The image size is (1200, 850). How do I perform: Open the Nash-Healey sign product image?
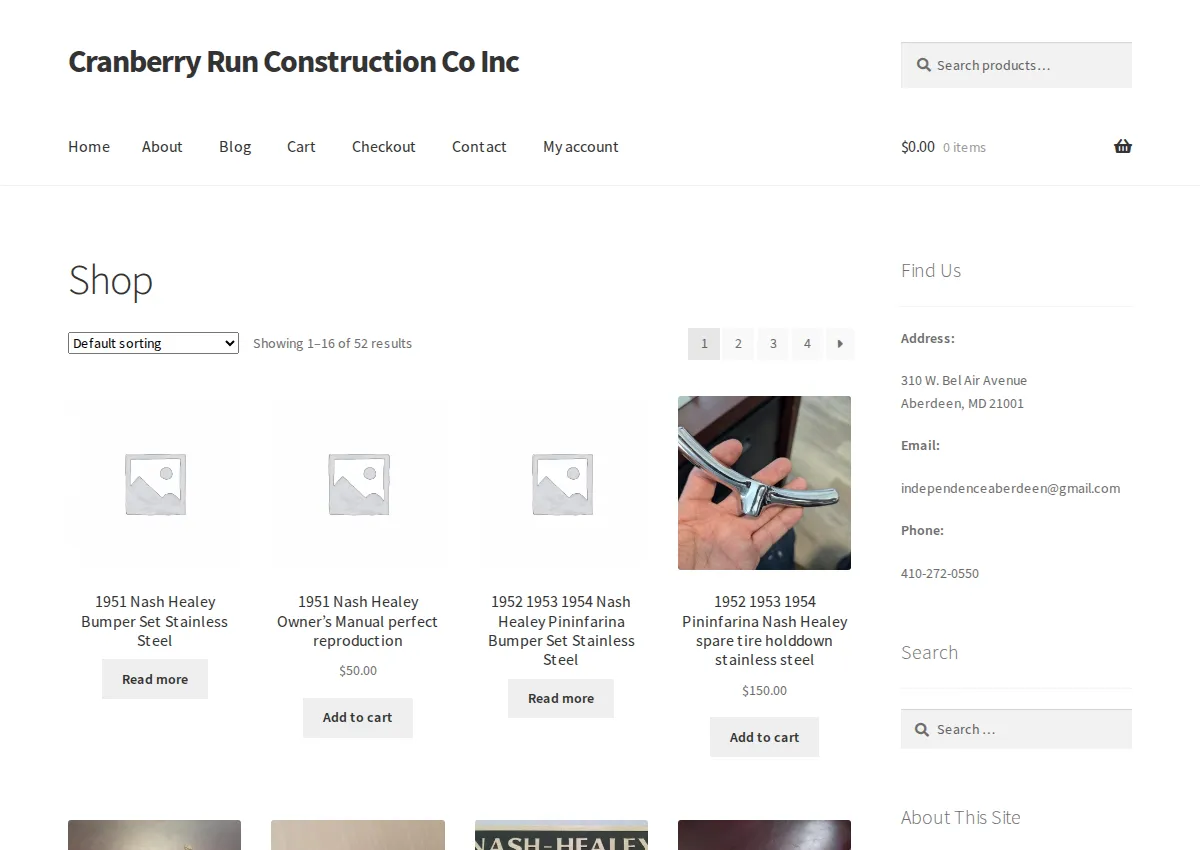tap(561, 835)
